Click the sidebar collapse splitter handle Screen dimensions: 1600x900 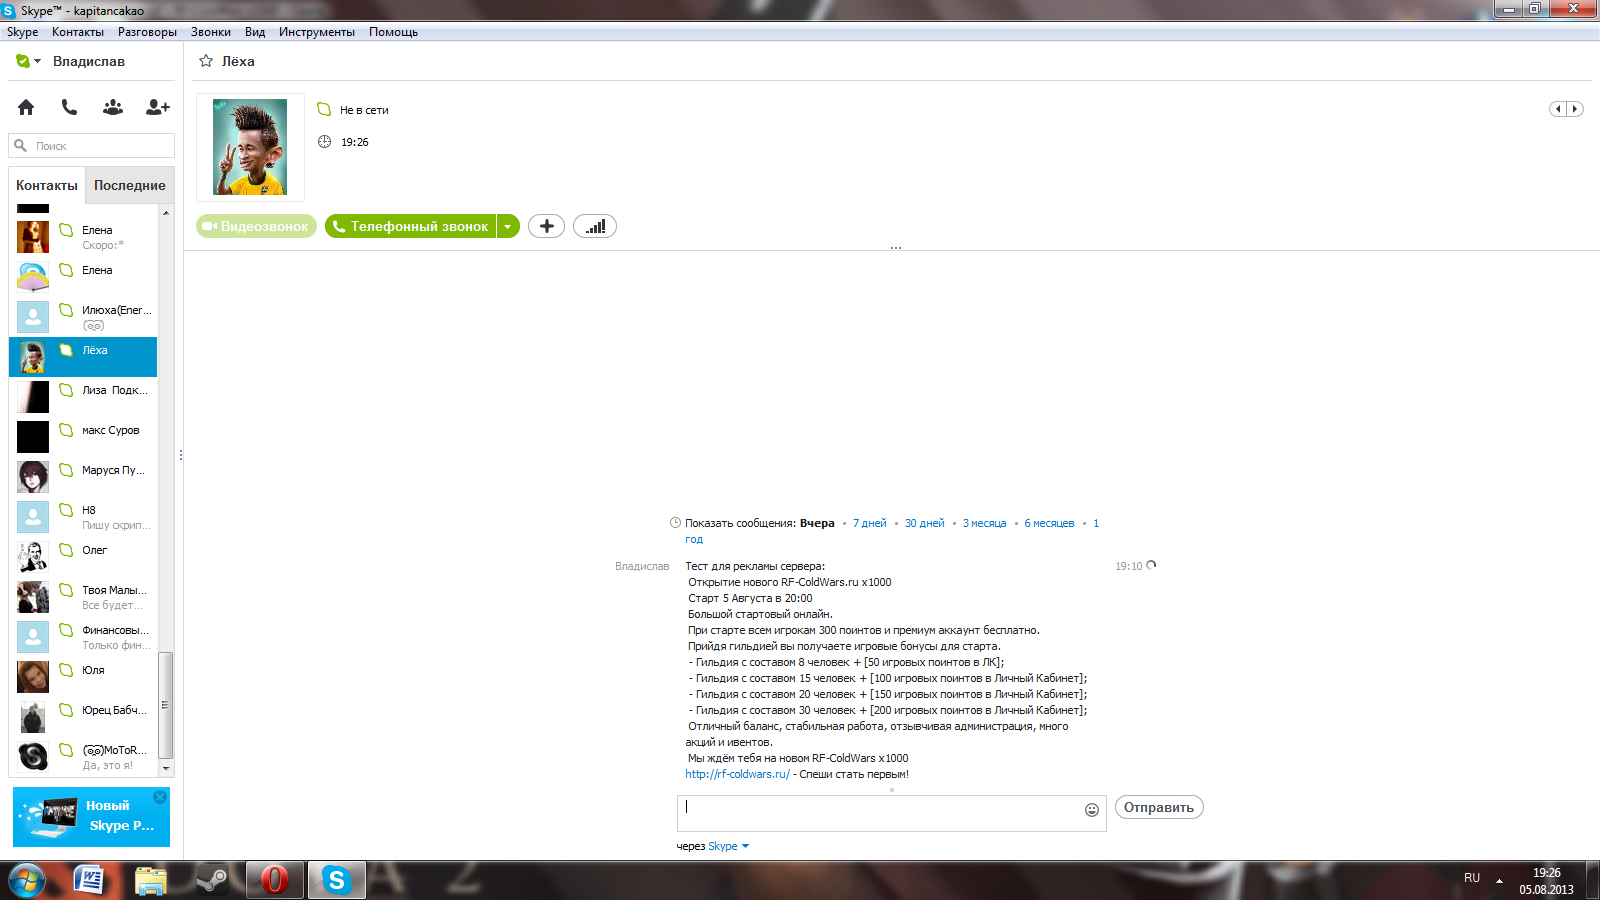pos(181,455)
